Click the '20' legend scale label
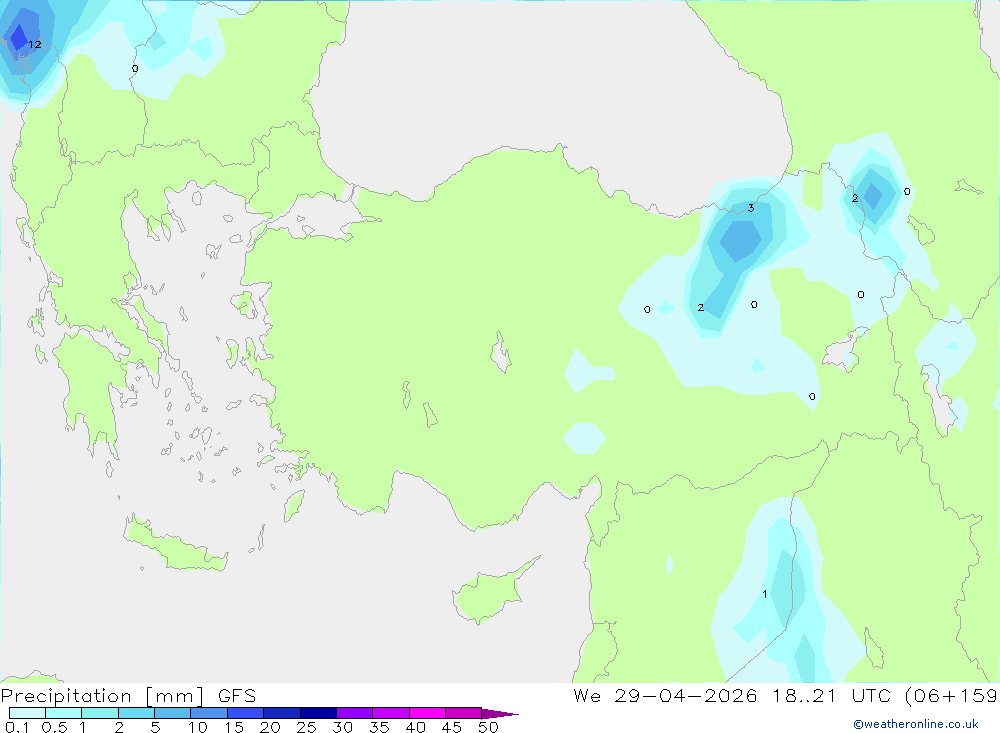The image size is (1000, 733). [x=270, y=727]
